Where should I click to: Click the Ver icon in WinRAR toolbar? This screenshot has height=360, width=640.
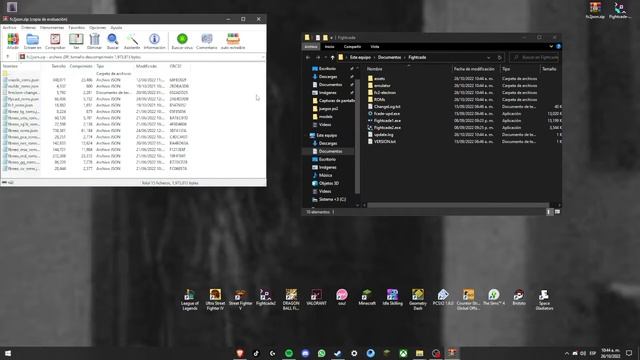pos(76,41)
